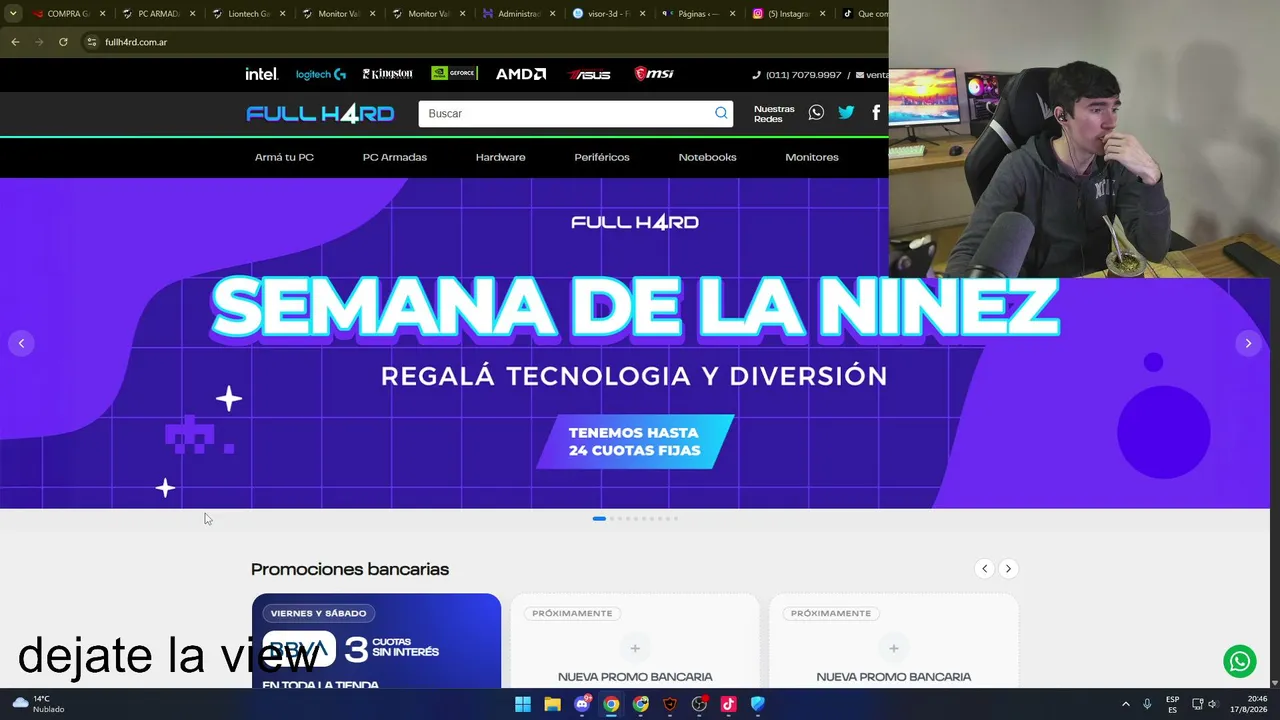Open the Notebooks menu
Image resolution: width=1280 pixels, height=720 pixels.
click(707, 157)
